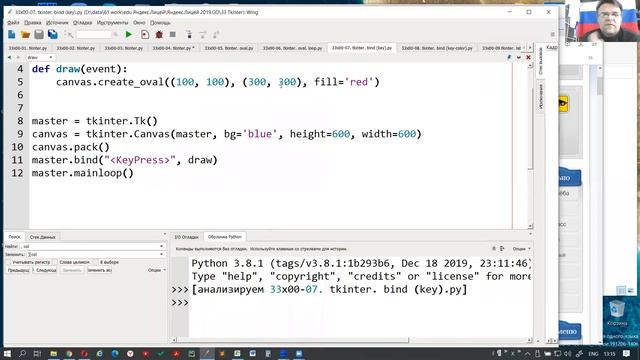Click the ENG language indicator

(x=593, y=353)
